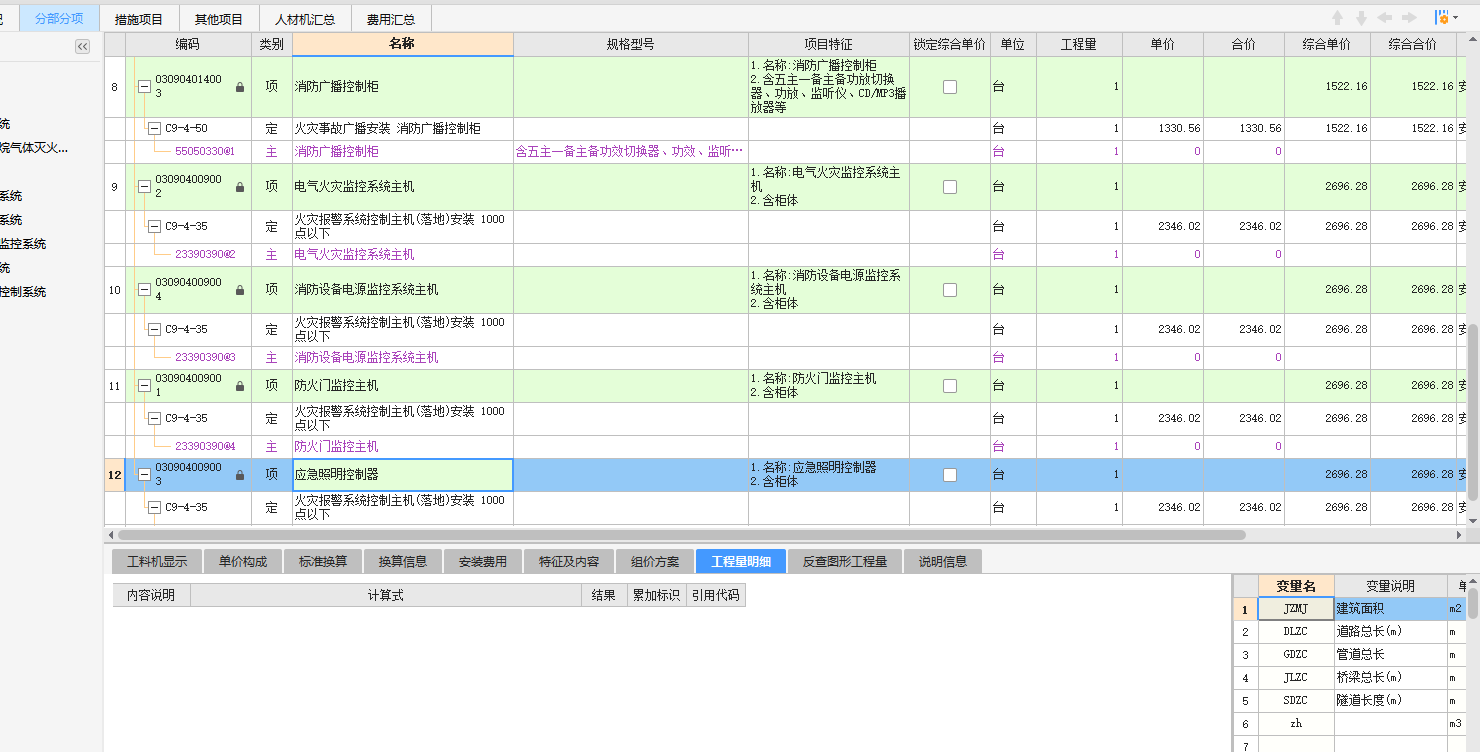Tick 锁定综合单价 for 消防广播控制柜
Screen dimensions: 1480x752
coord(950,87)
